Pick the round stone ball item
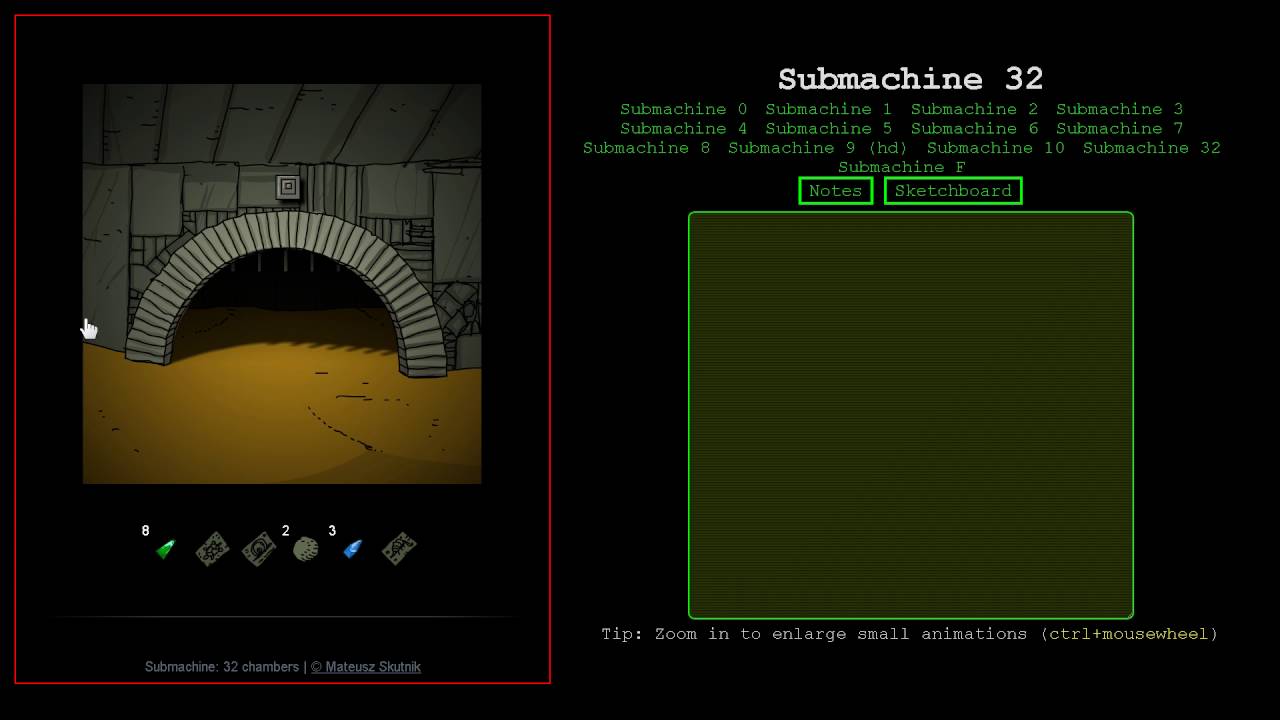Screen dimensions: 1280x720 click(x=305, y=549)
